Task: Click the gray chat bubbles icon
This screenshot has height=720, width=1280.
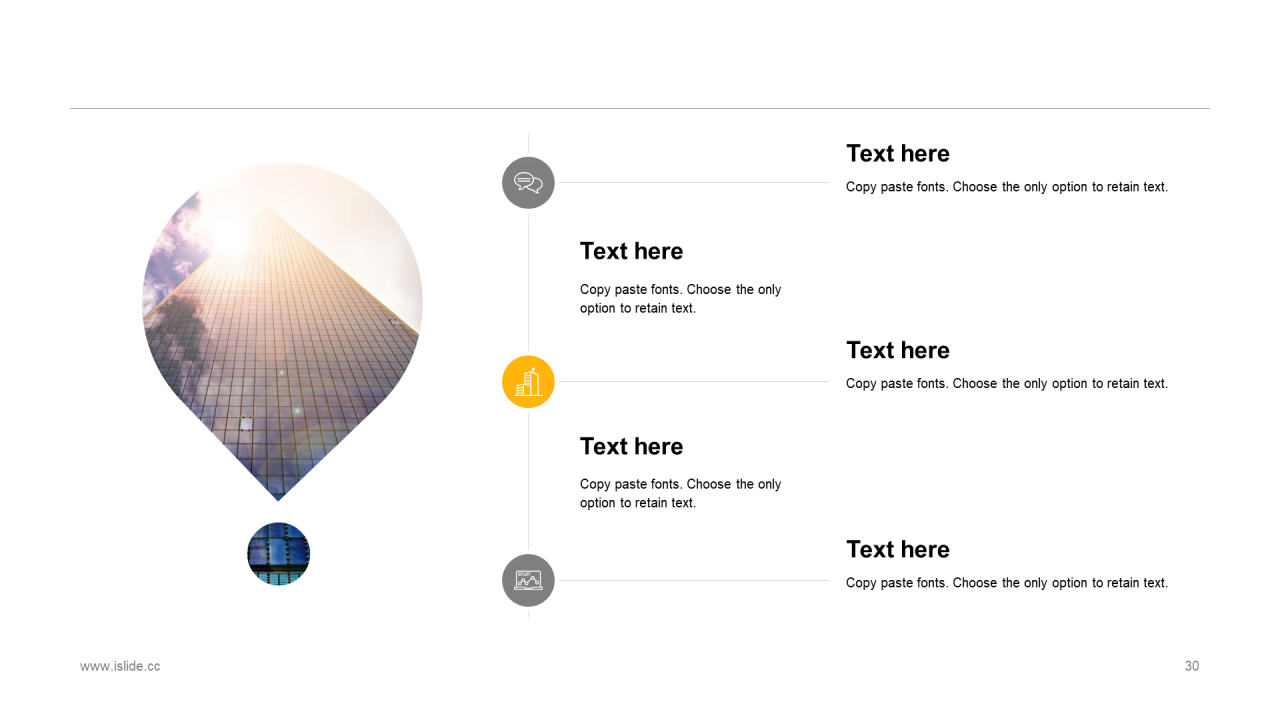Action: [x=528, y=183]
